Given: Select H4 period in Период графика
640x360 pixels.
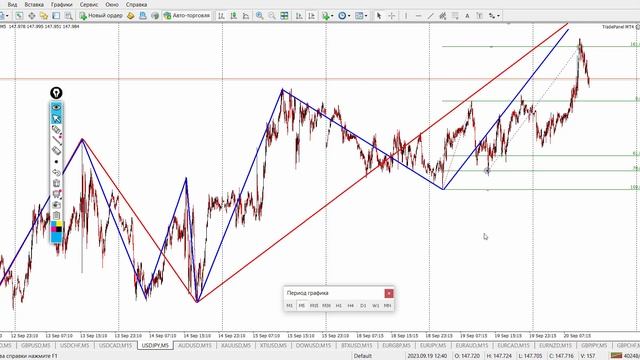Looking at the screenshot, I should click(x=351, y=305).
